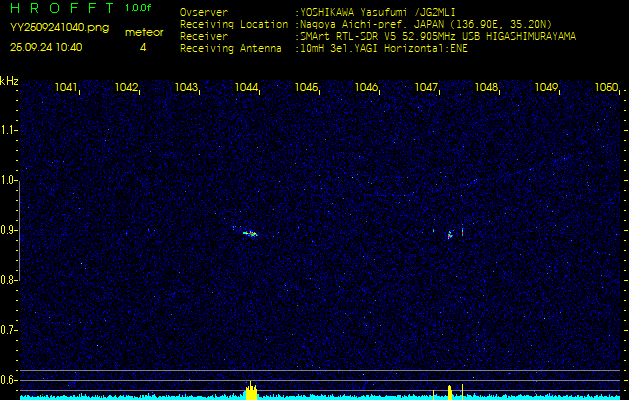
Task: Click the meteor count number 4
Action: pos(143,47)
